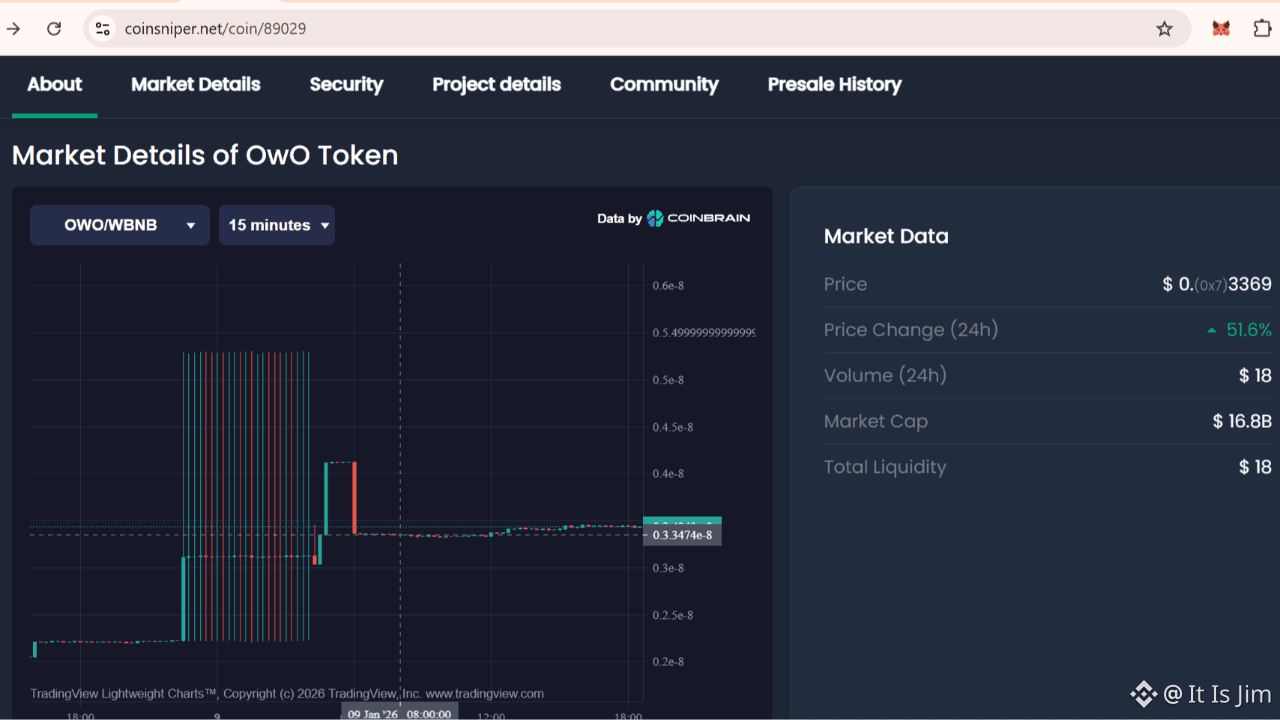Switch to the About tab
Screen dimensions: 1280x720
click(54, 85)
